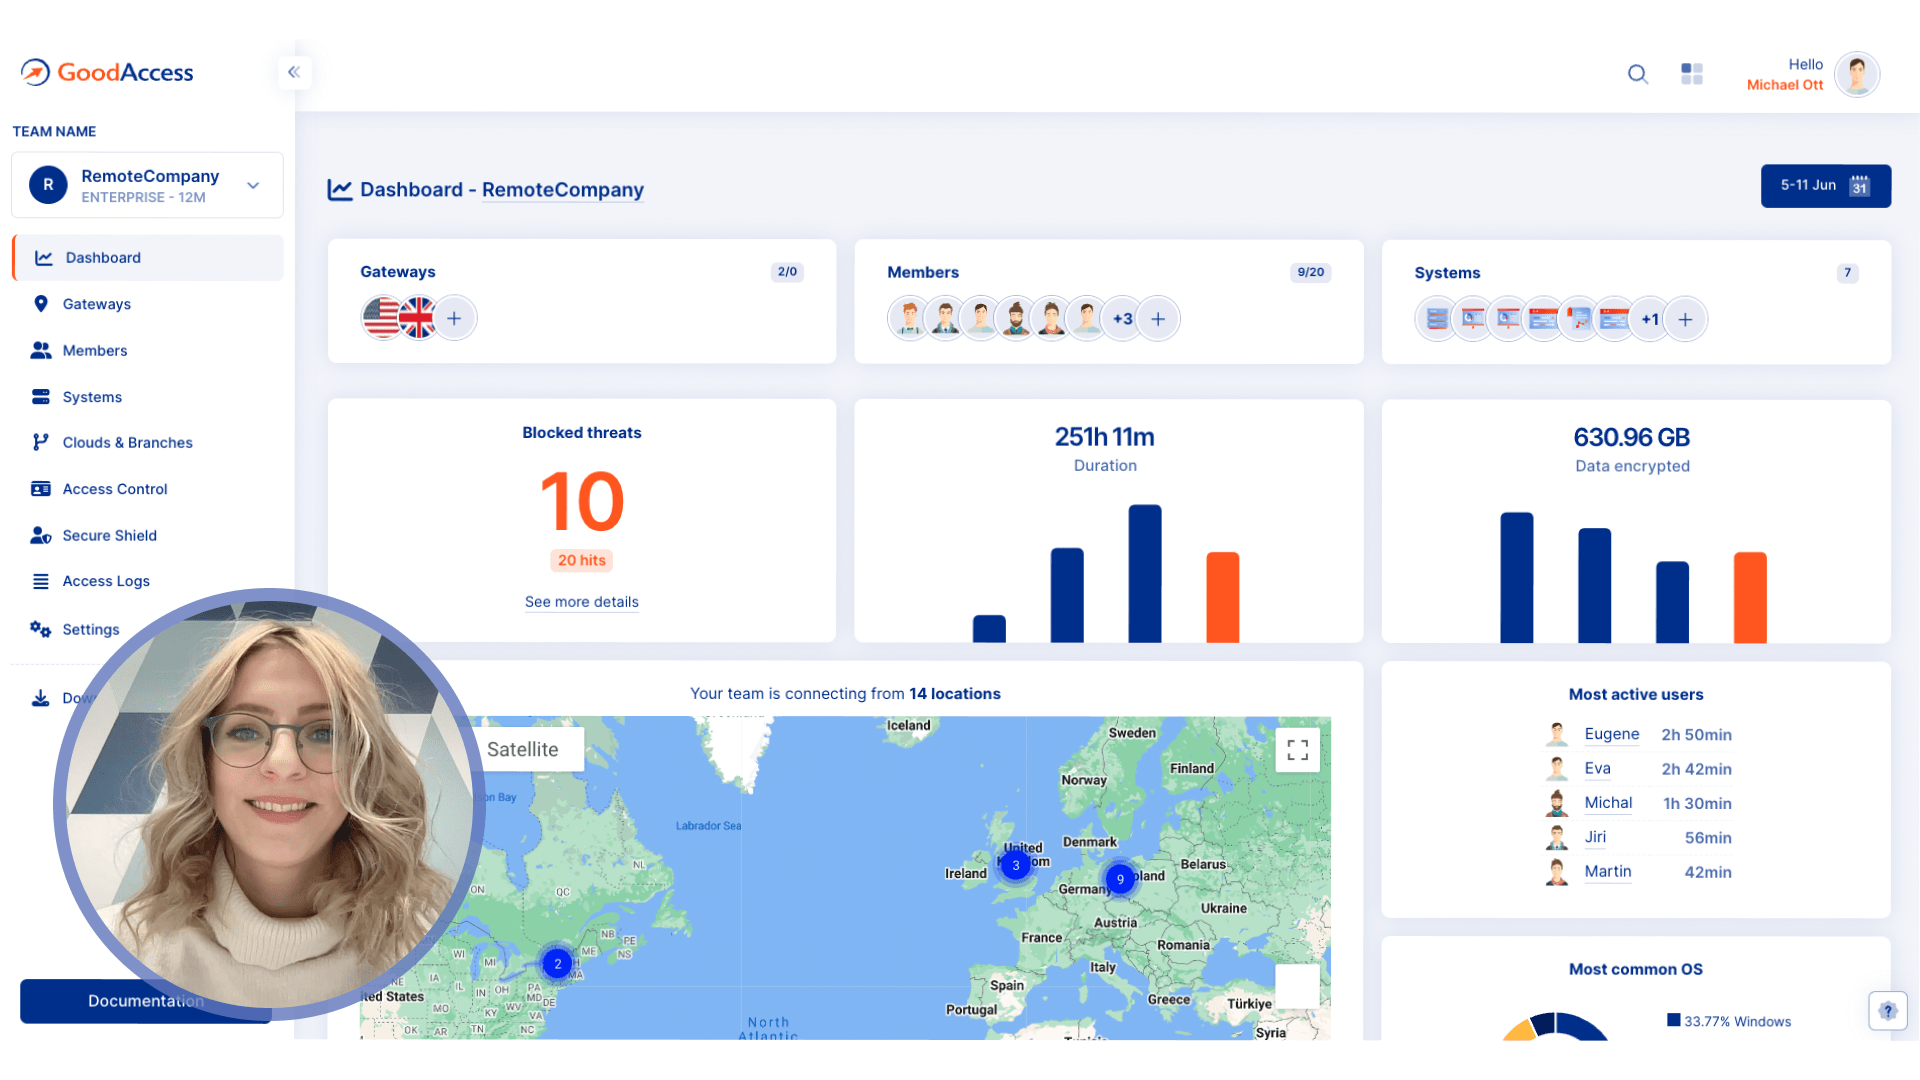Viewport: 1920px width, 1080px height.
Task: Open the Settings menu entry
Action: pyautogui.click(x=41, y=629)
